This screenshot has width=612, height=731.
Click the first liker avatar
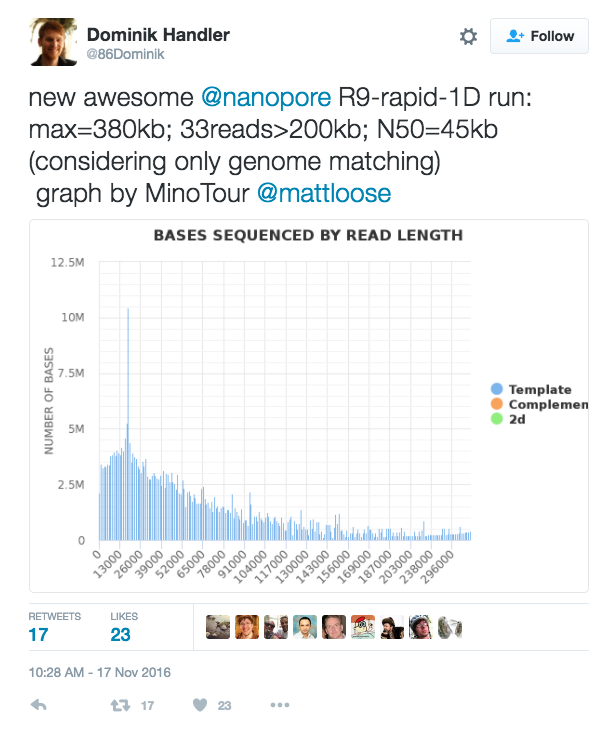coord(218,627)
